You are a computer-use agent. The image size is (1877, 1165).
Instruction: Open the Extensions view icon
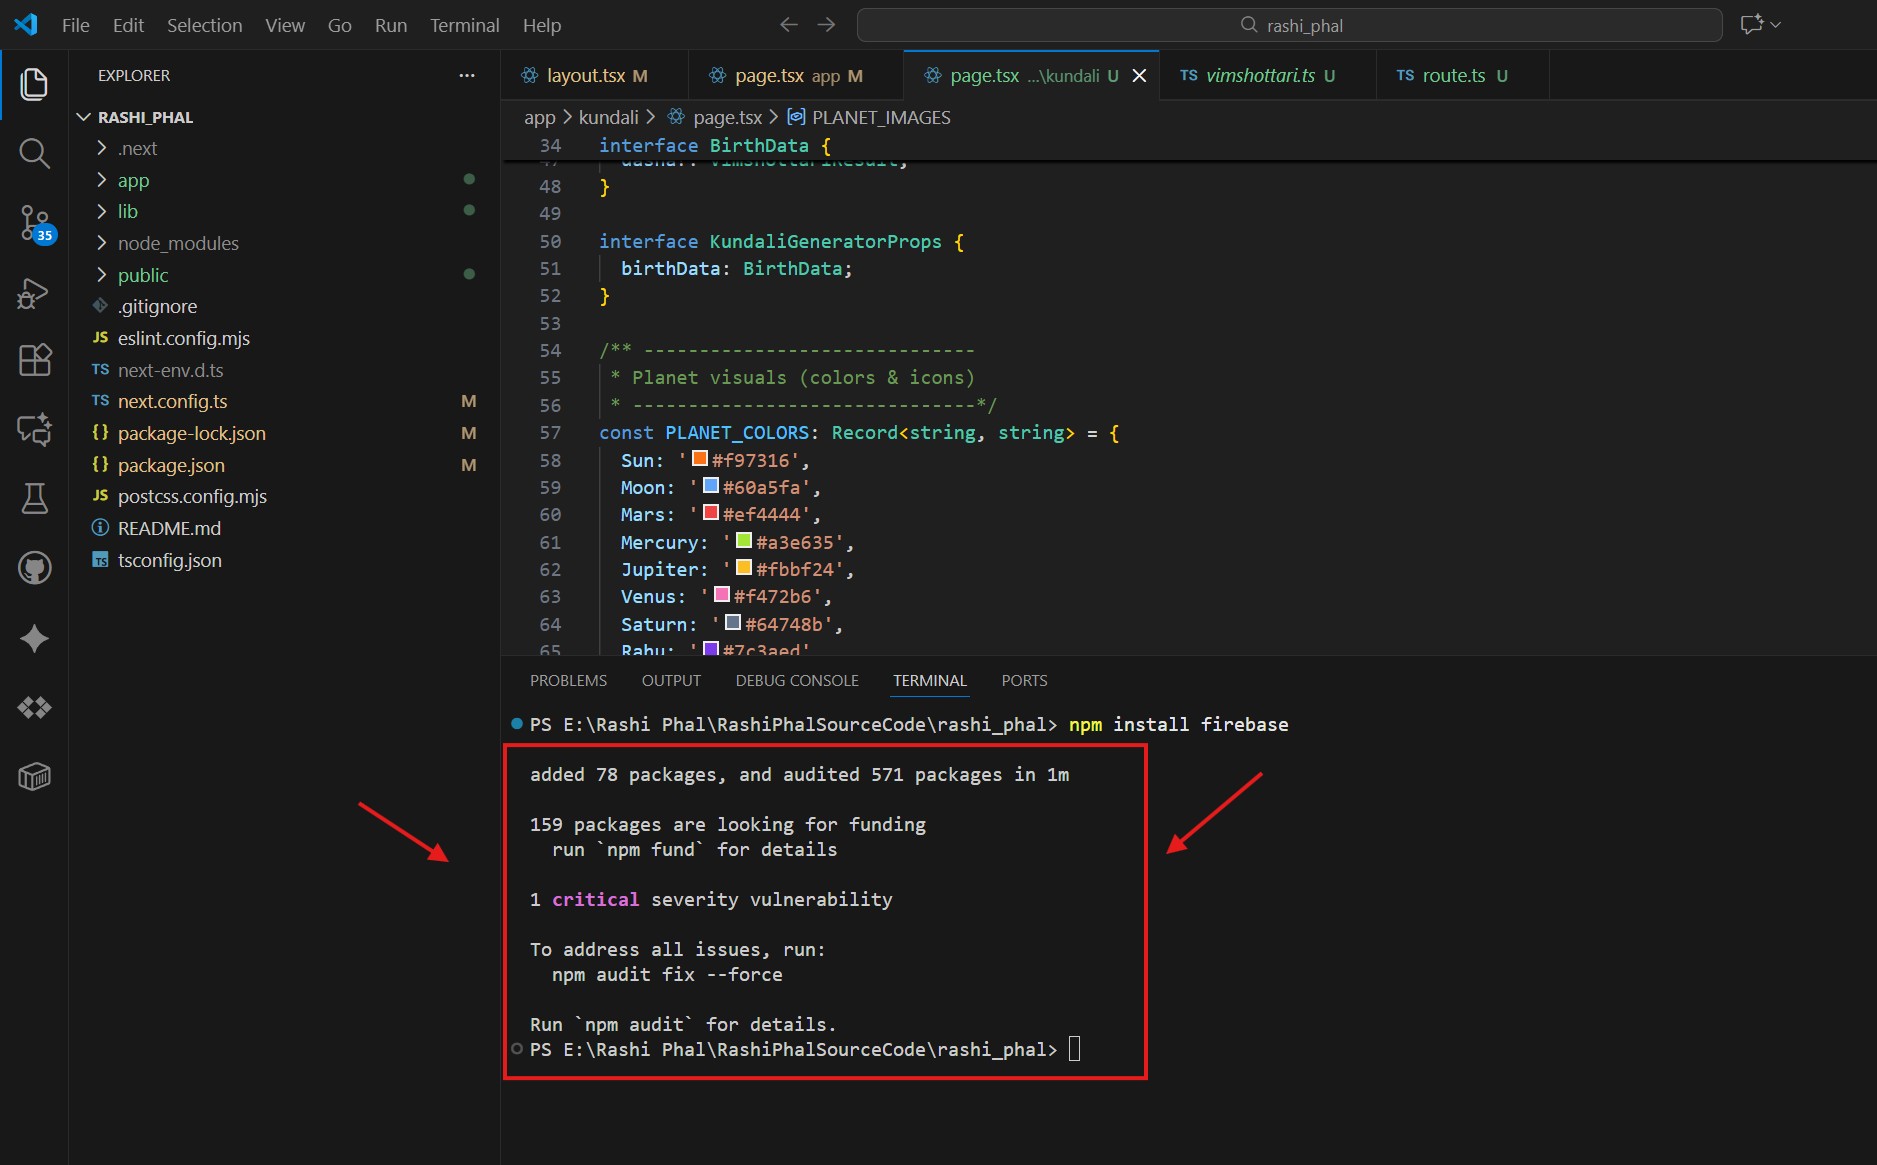34,360
